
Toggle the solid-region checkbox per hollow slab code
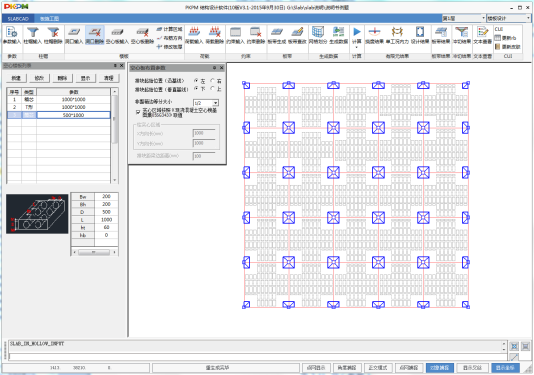click(138, 112)
